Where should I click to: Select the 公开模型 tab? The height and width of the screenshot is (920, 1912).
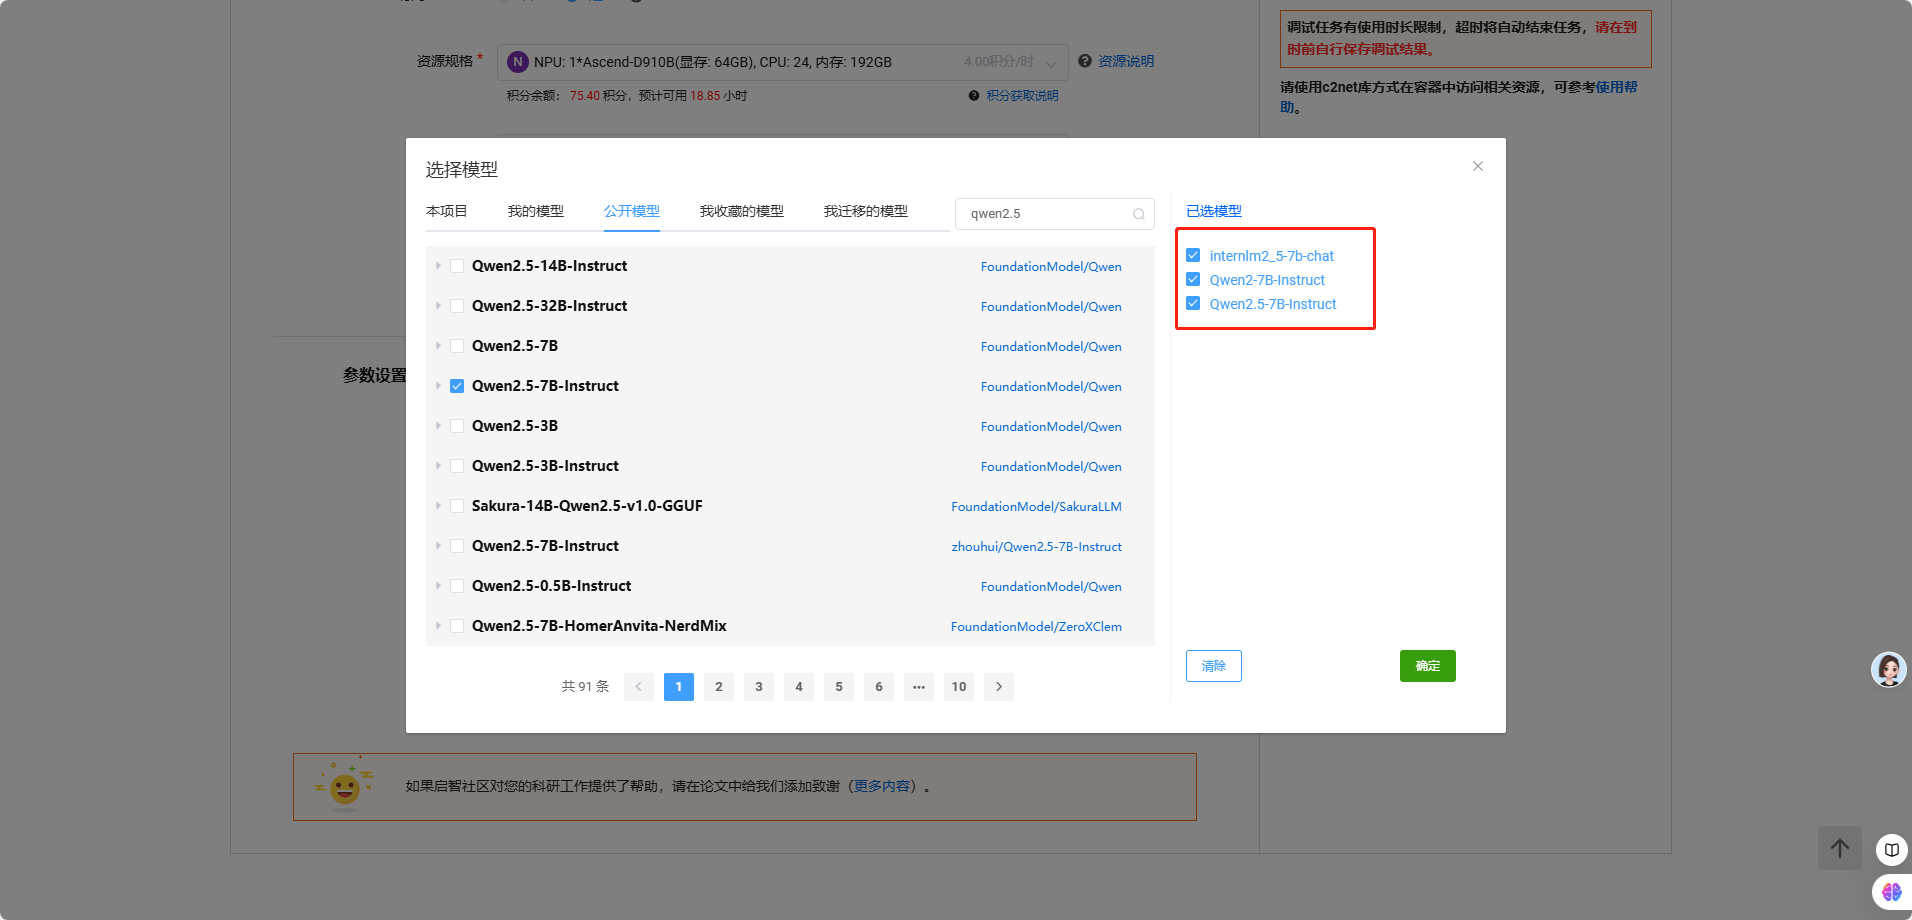pos(632,211)
